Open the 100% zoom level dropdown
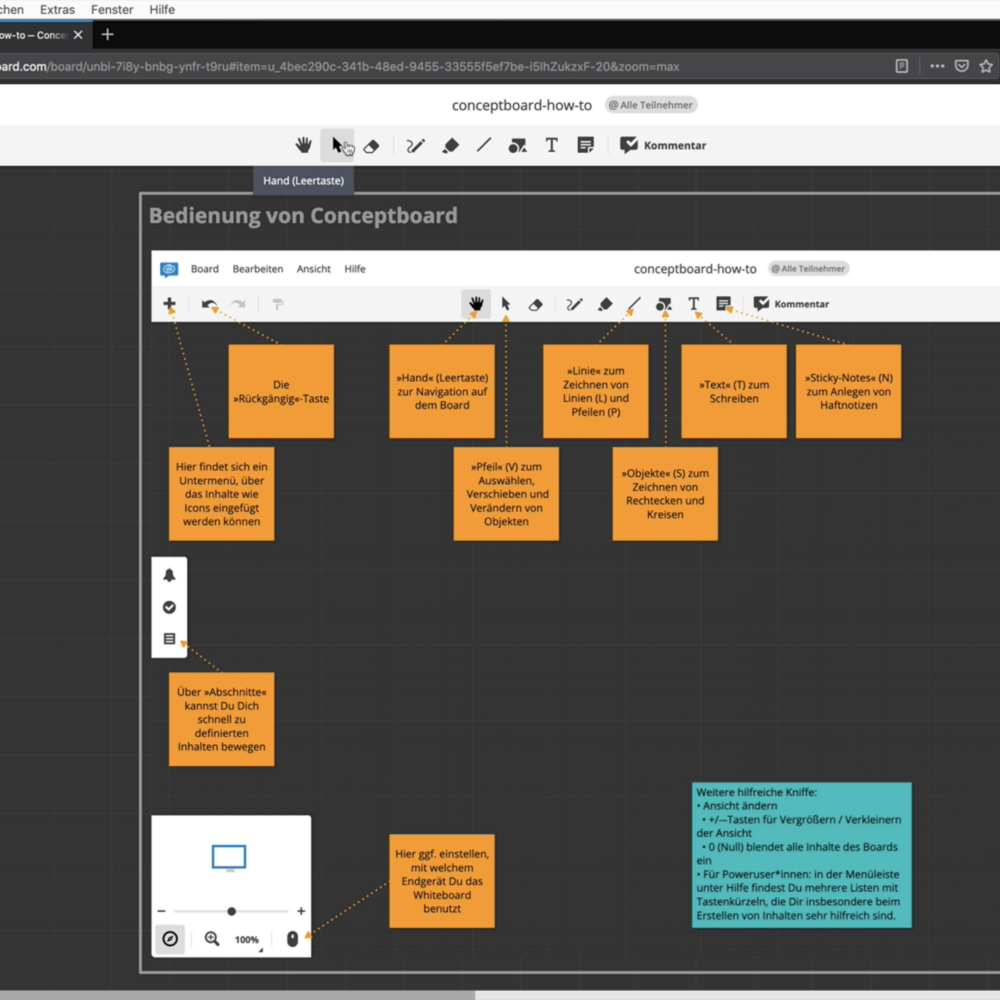 coord(247,940)
